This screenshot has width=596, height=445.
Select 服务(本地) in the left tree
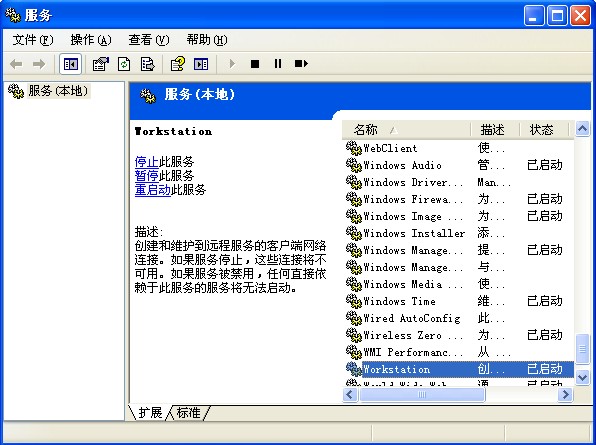click(58, 91)
